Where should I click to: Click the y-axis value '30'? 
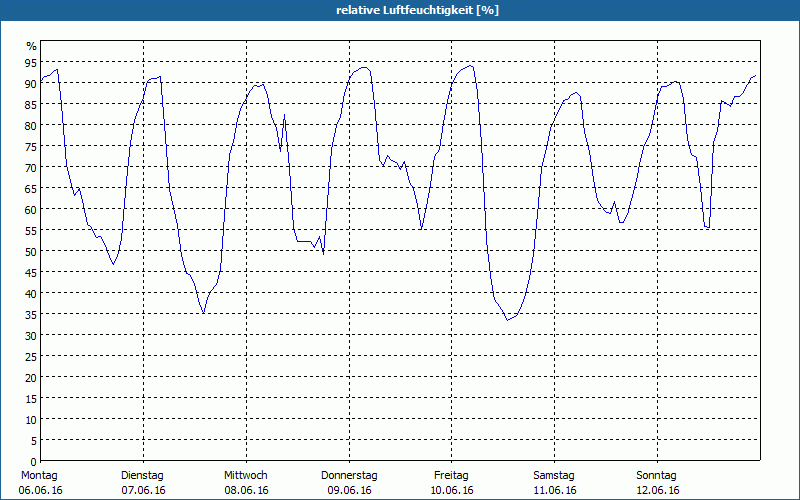[x=31, y=335]
